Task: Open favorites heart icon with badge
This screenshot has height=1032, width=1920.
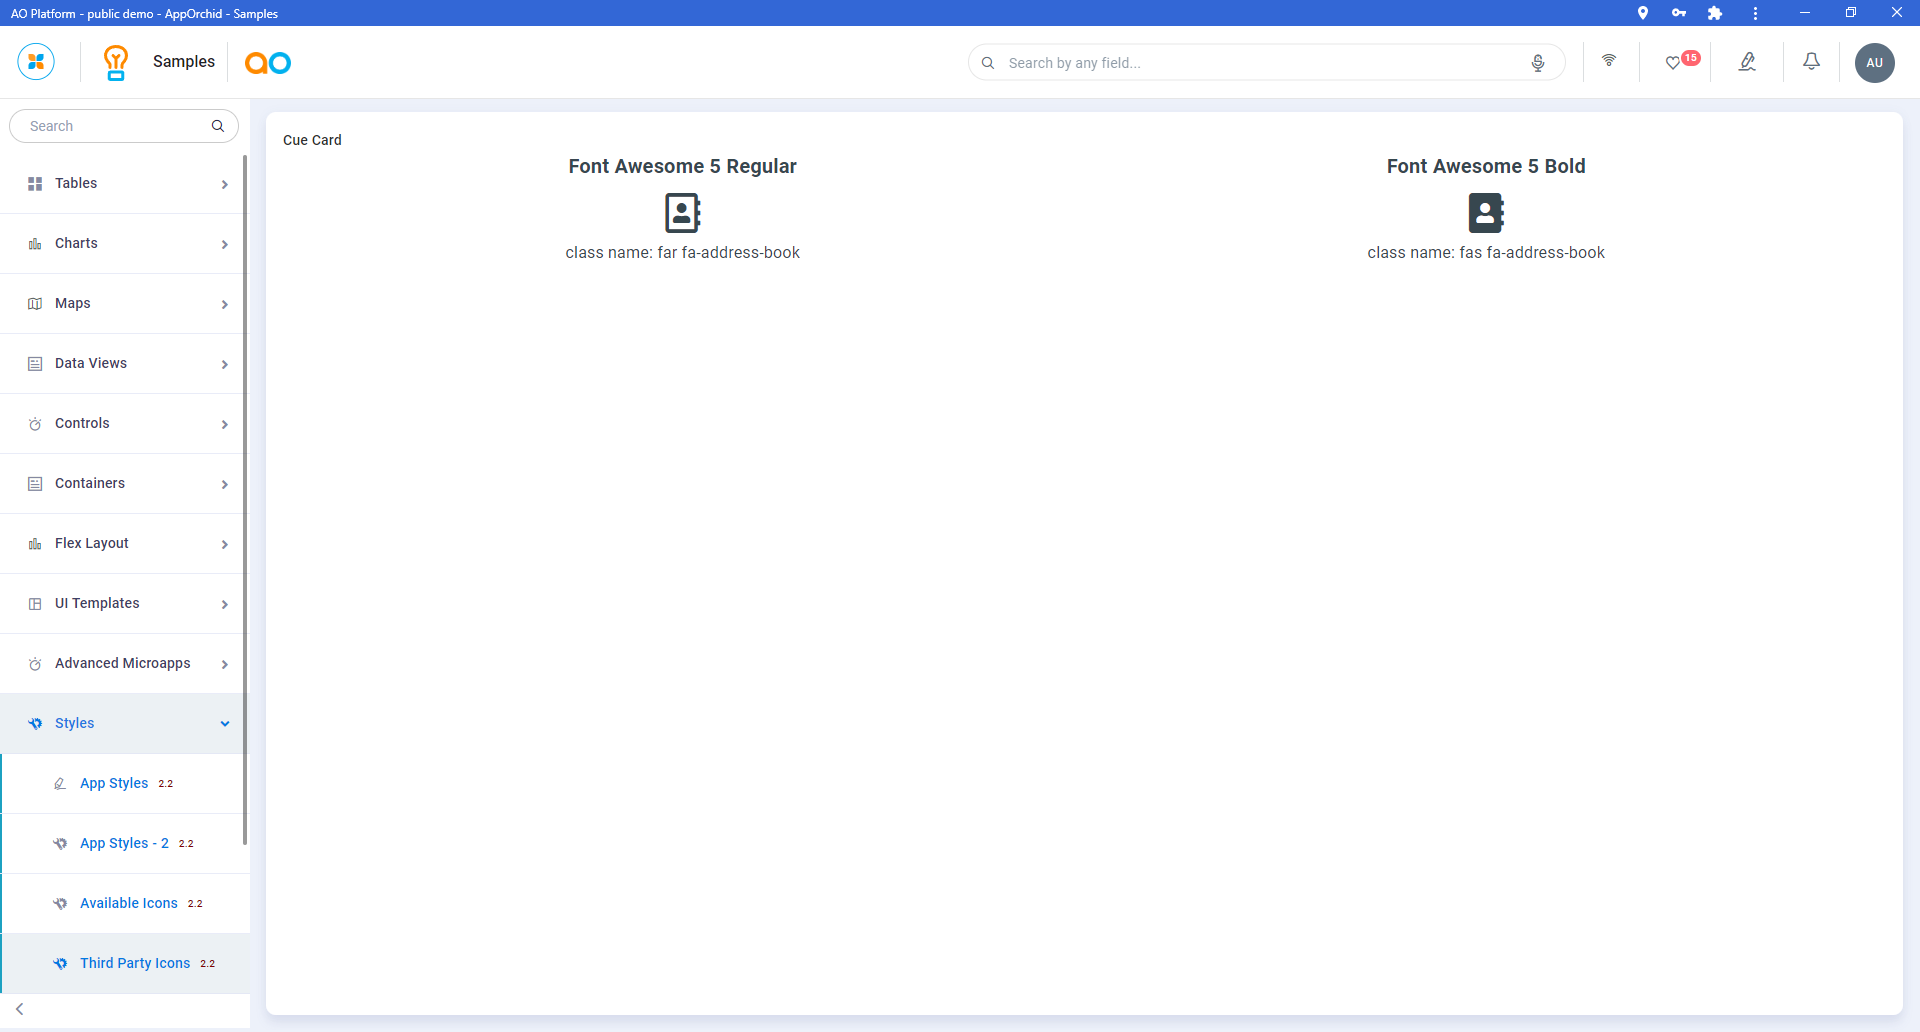Action: pos(1673,63)
